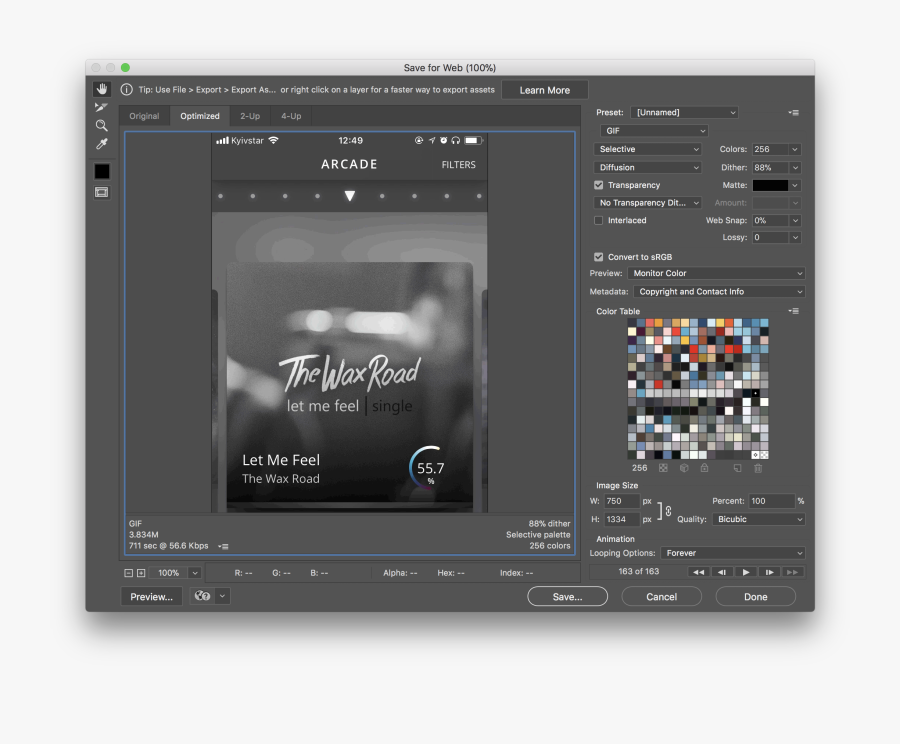This screenshot has height=744, width=900.
Task: Switch to the Original tab
Action: 144,116
